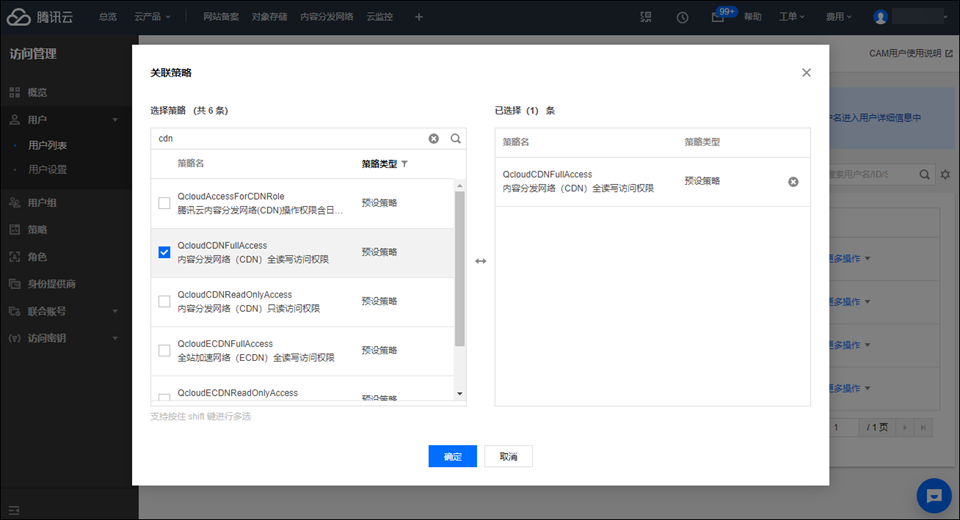Click the search magnifier icon in policy search
Image resolution: width=960 pixels, height=520 pixels.
(455, 139)
